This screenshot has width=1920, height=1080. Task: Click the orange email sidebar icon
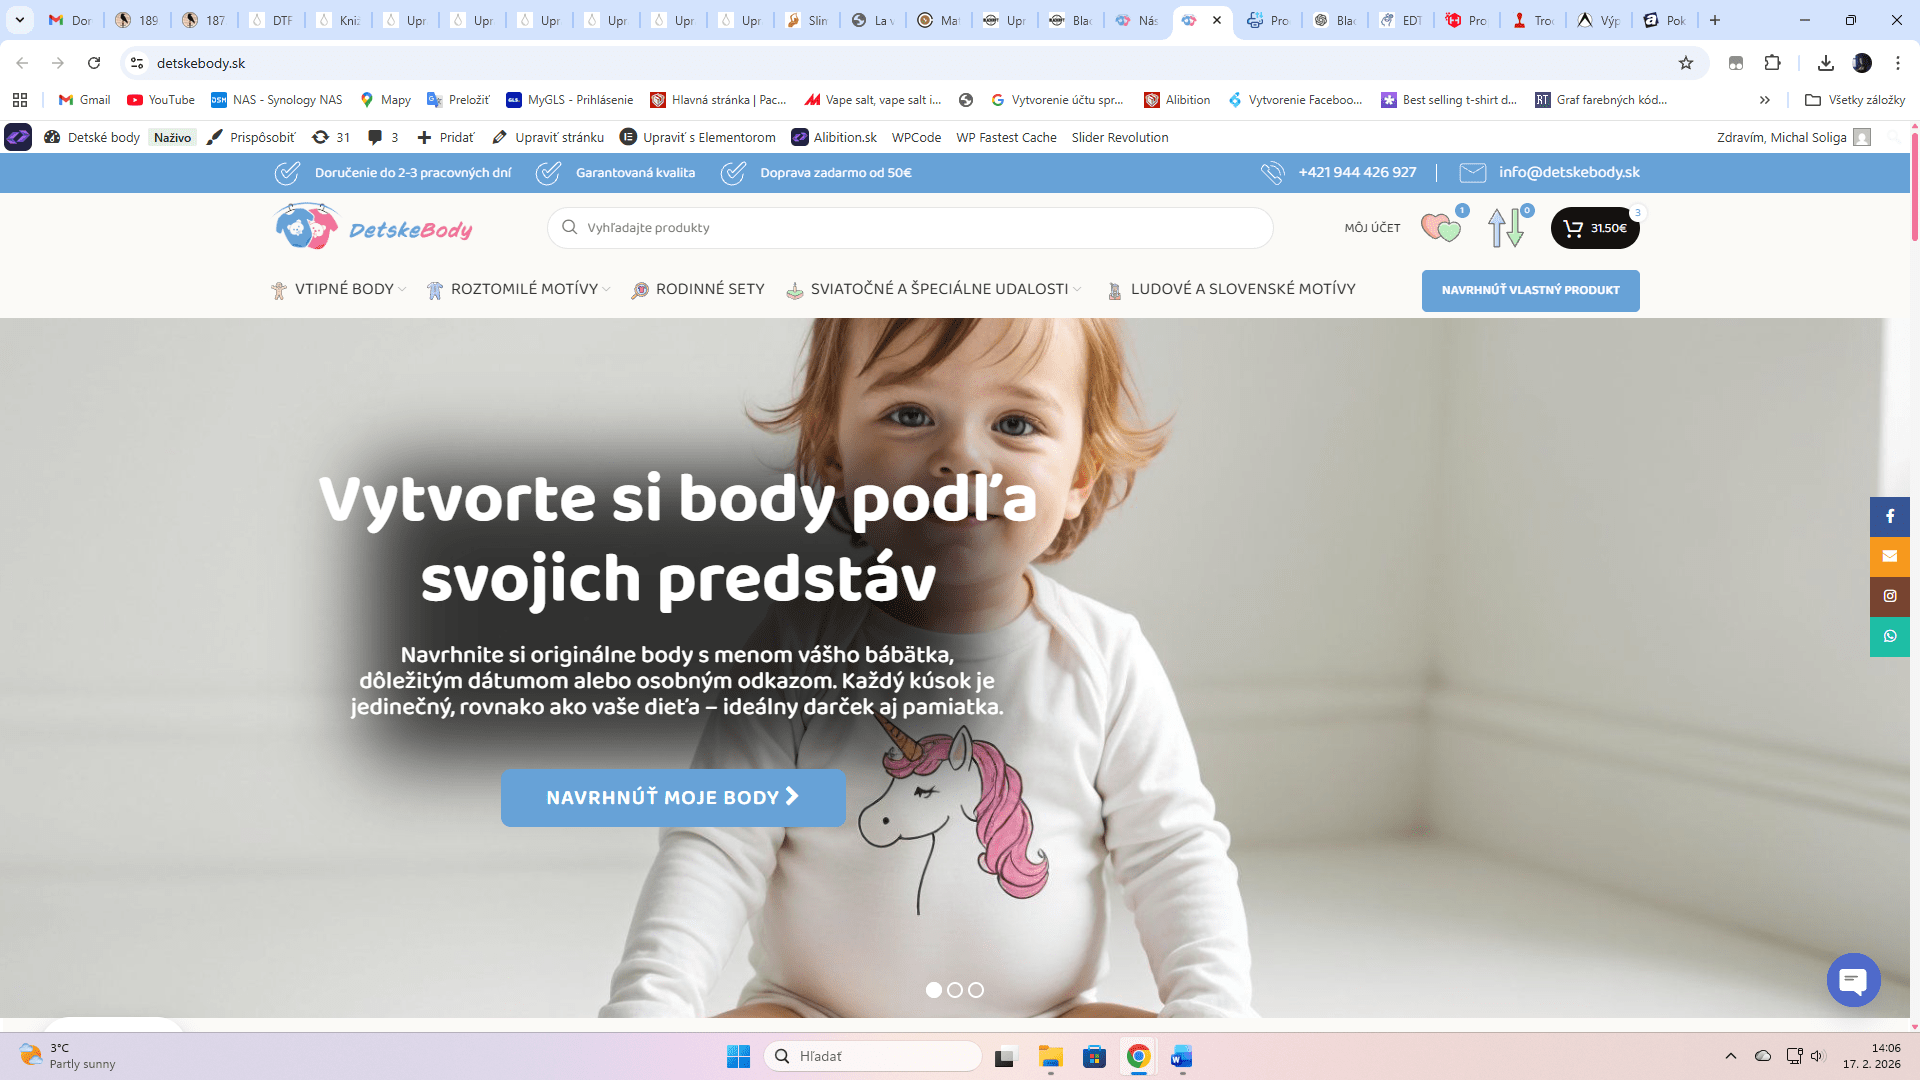pos(1889,556)
